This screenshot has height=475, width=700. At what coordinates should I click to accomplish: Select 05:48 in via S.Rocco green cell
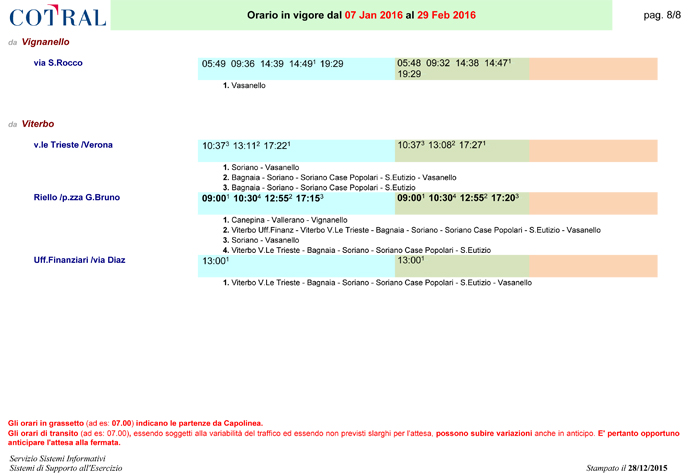point(409,63)
